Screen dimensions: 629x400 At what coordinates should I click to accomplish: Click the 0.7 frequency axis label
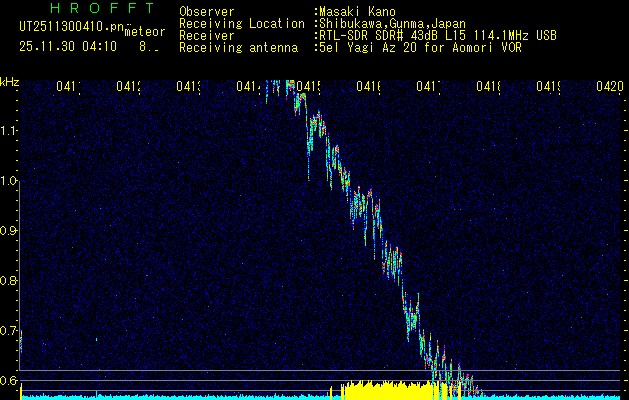pos(9,331)
